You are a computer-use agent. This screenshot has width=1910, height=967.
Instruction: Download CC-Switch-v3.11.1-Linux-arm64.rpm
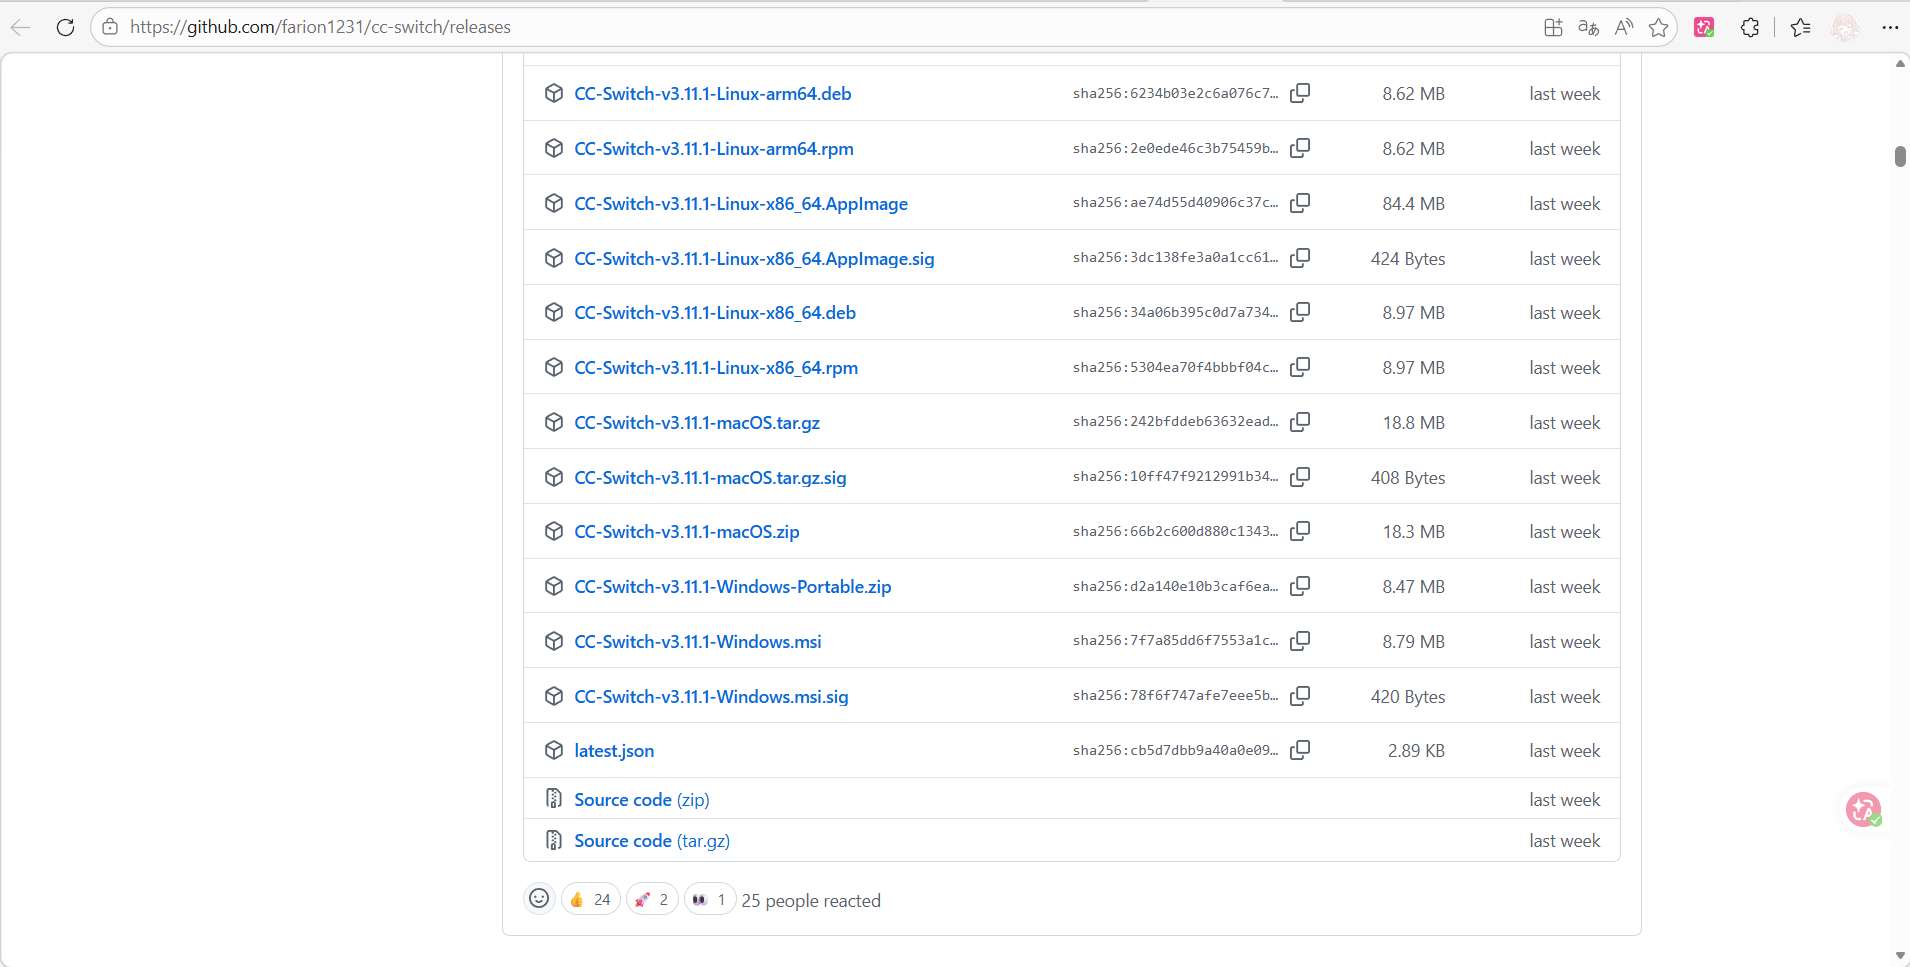click(x=714, y=148)
